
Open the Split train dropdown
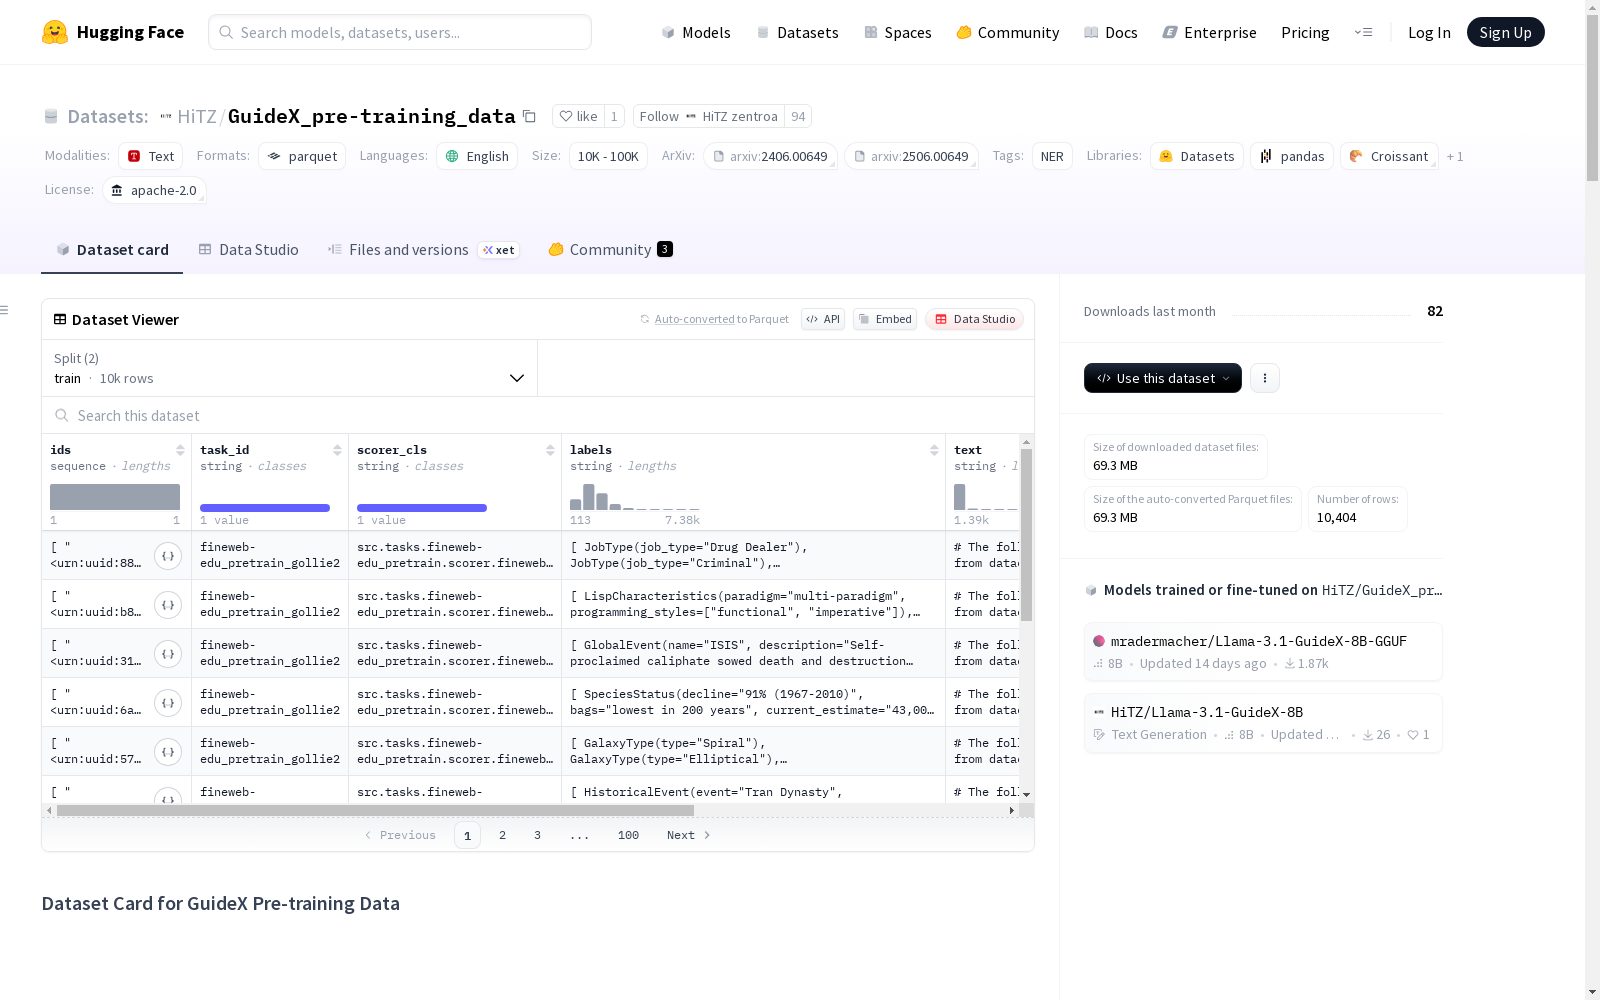click(x=290, y=368)
